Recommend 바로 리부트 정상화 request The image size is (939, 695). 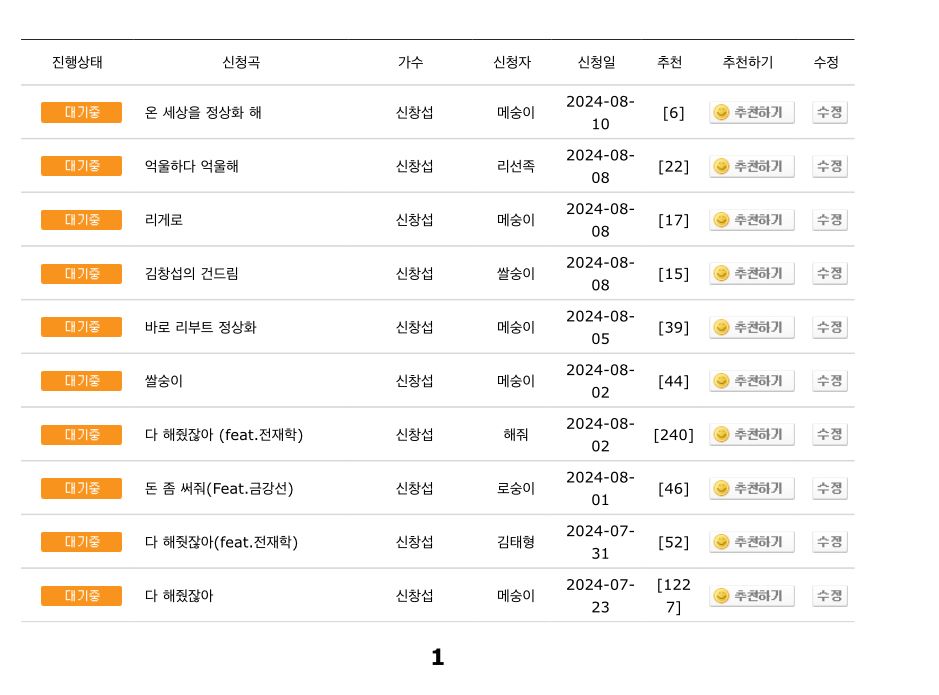click(x=752, y=327)
